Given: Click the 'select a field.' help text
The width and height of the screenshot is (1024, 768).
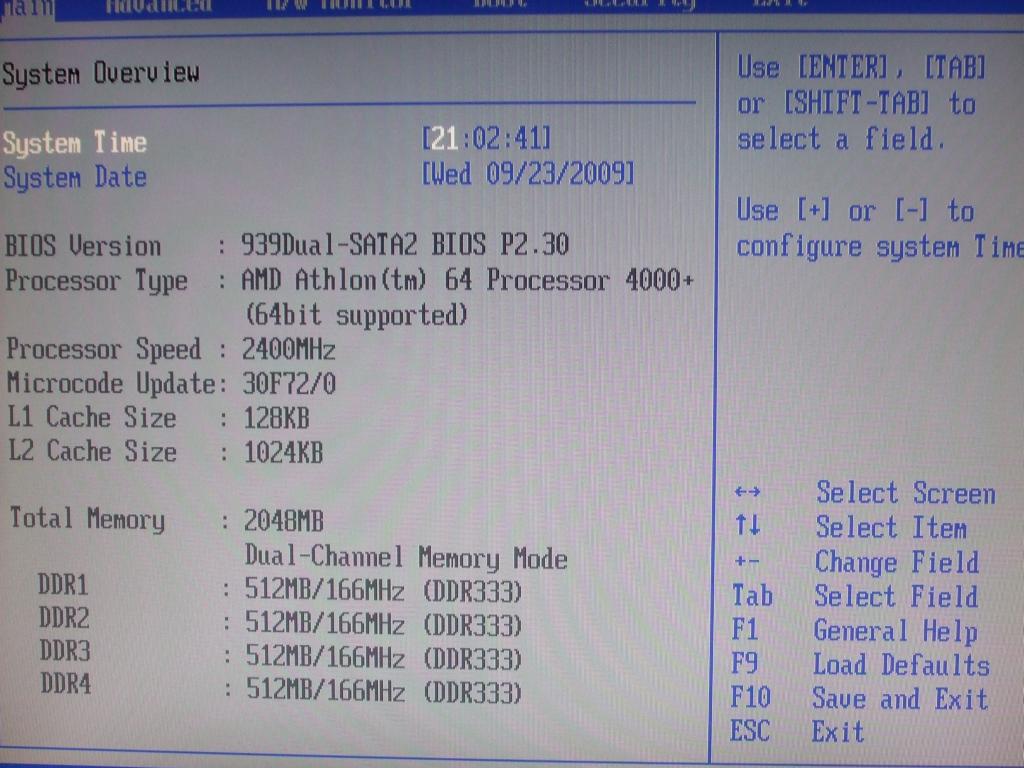Looking at the screenshot, I should [x=841, y=139].
